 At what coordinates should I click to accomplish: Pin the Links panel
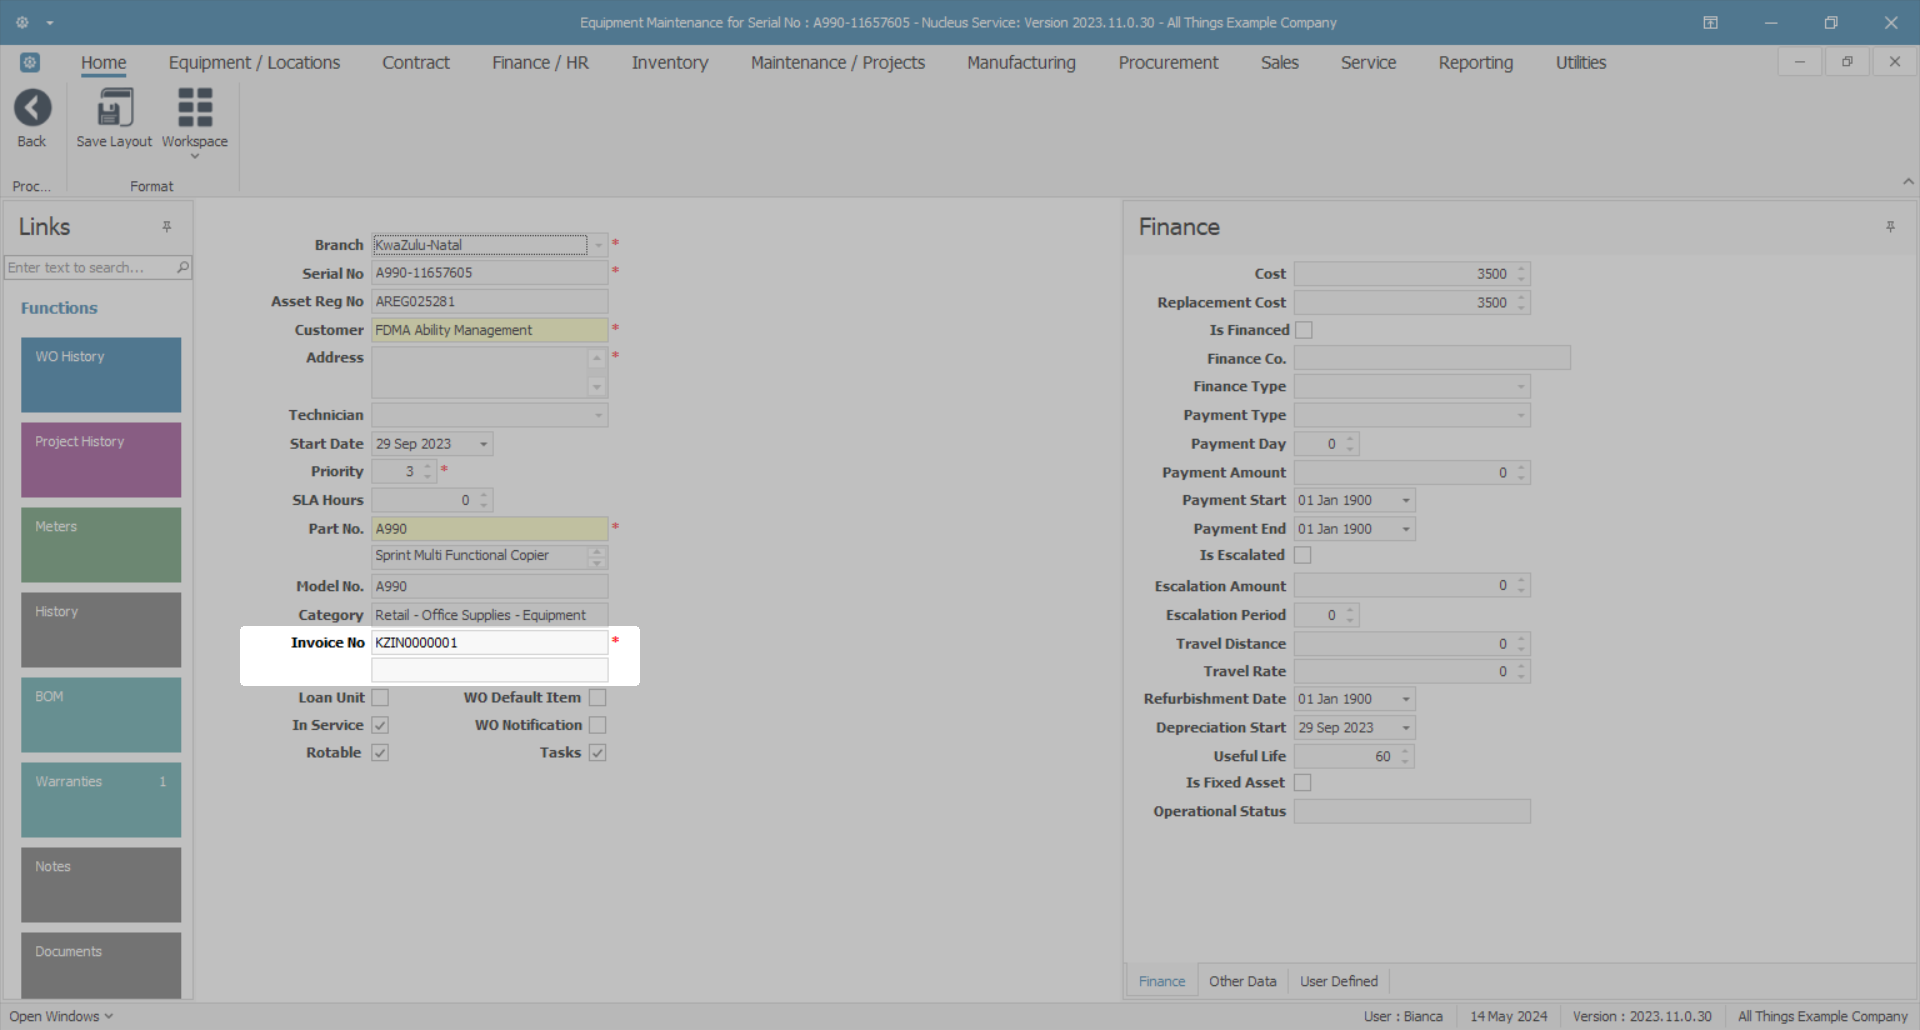pos(167,227)
